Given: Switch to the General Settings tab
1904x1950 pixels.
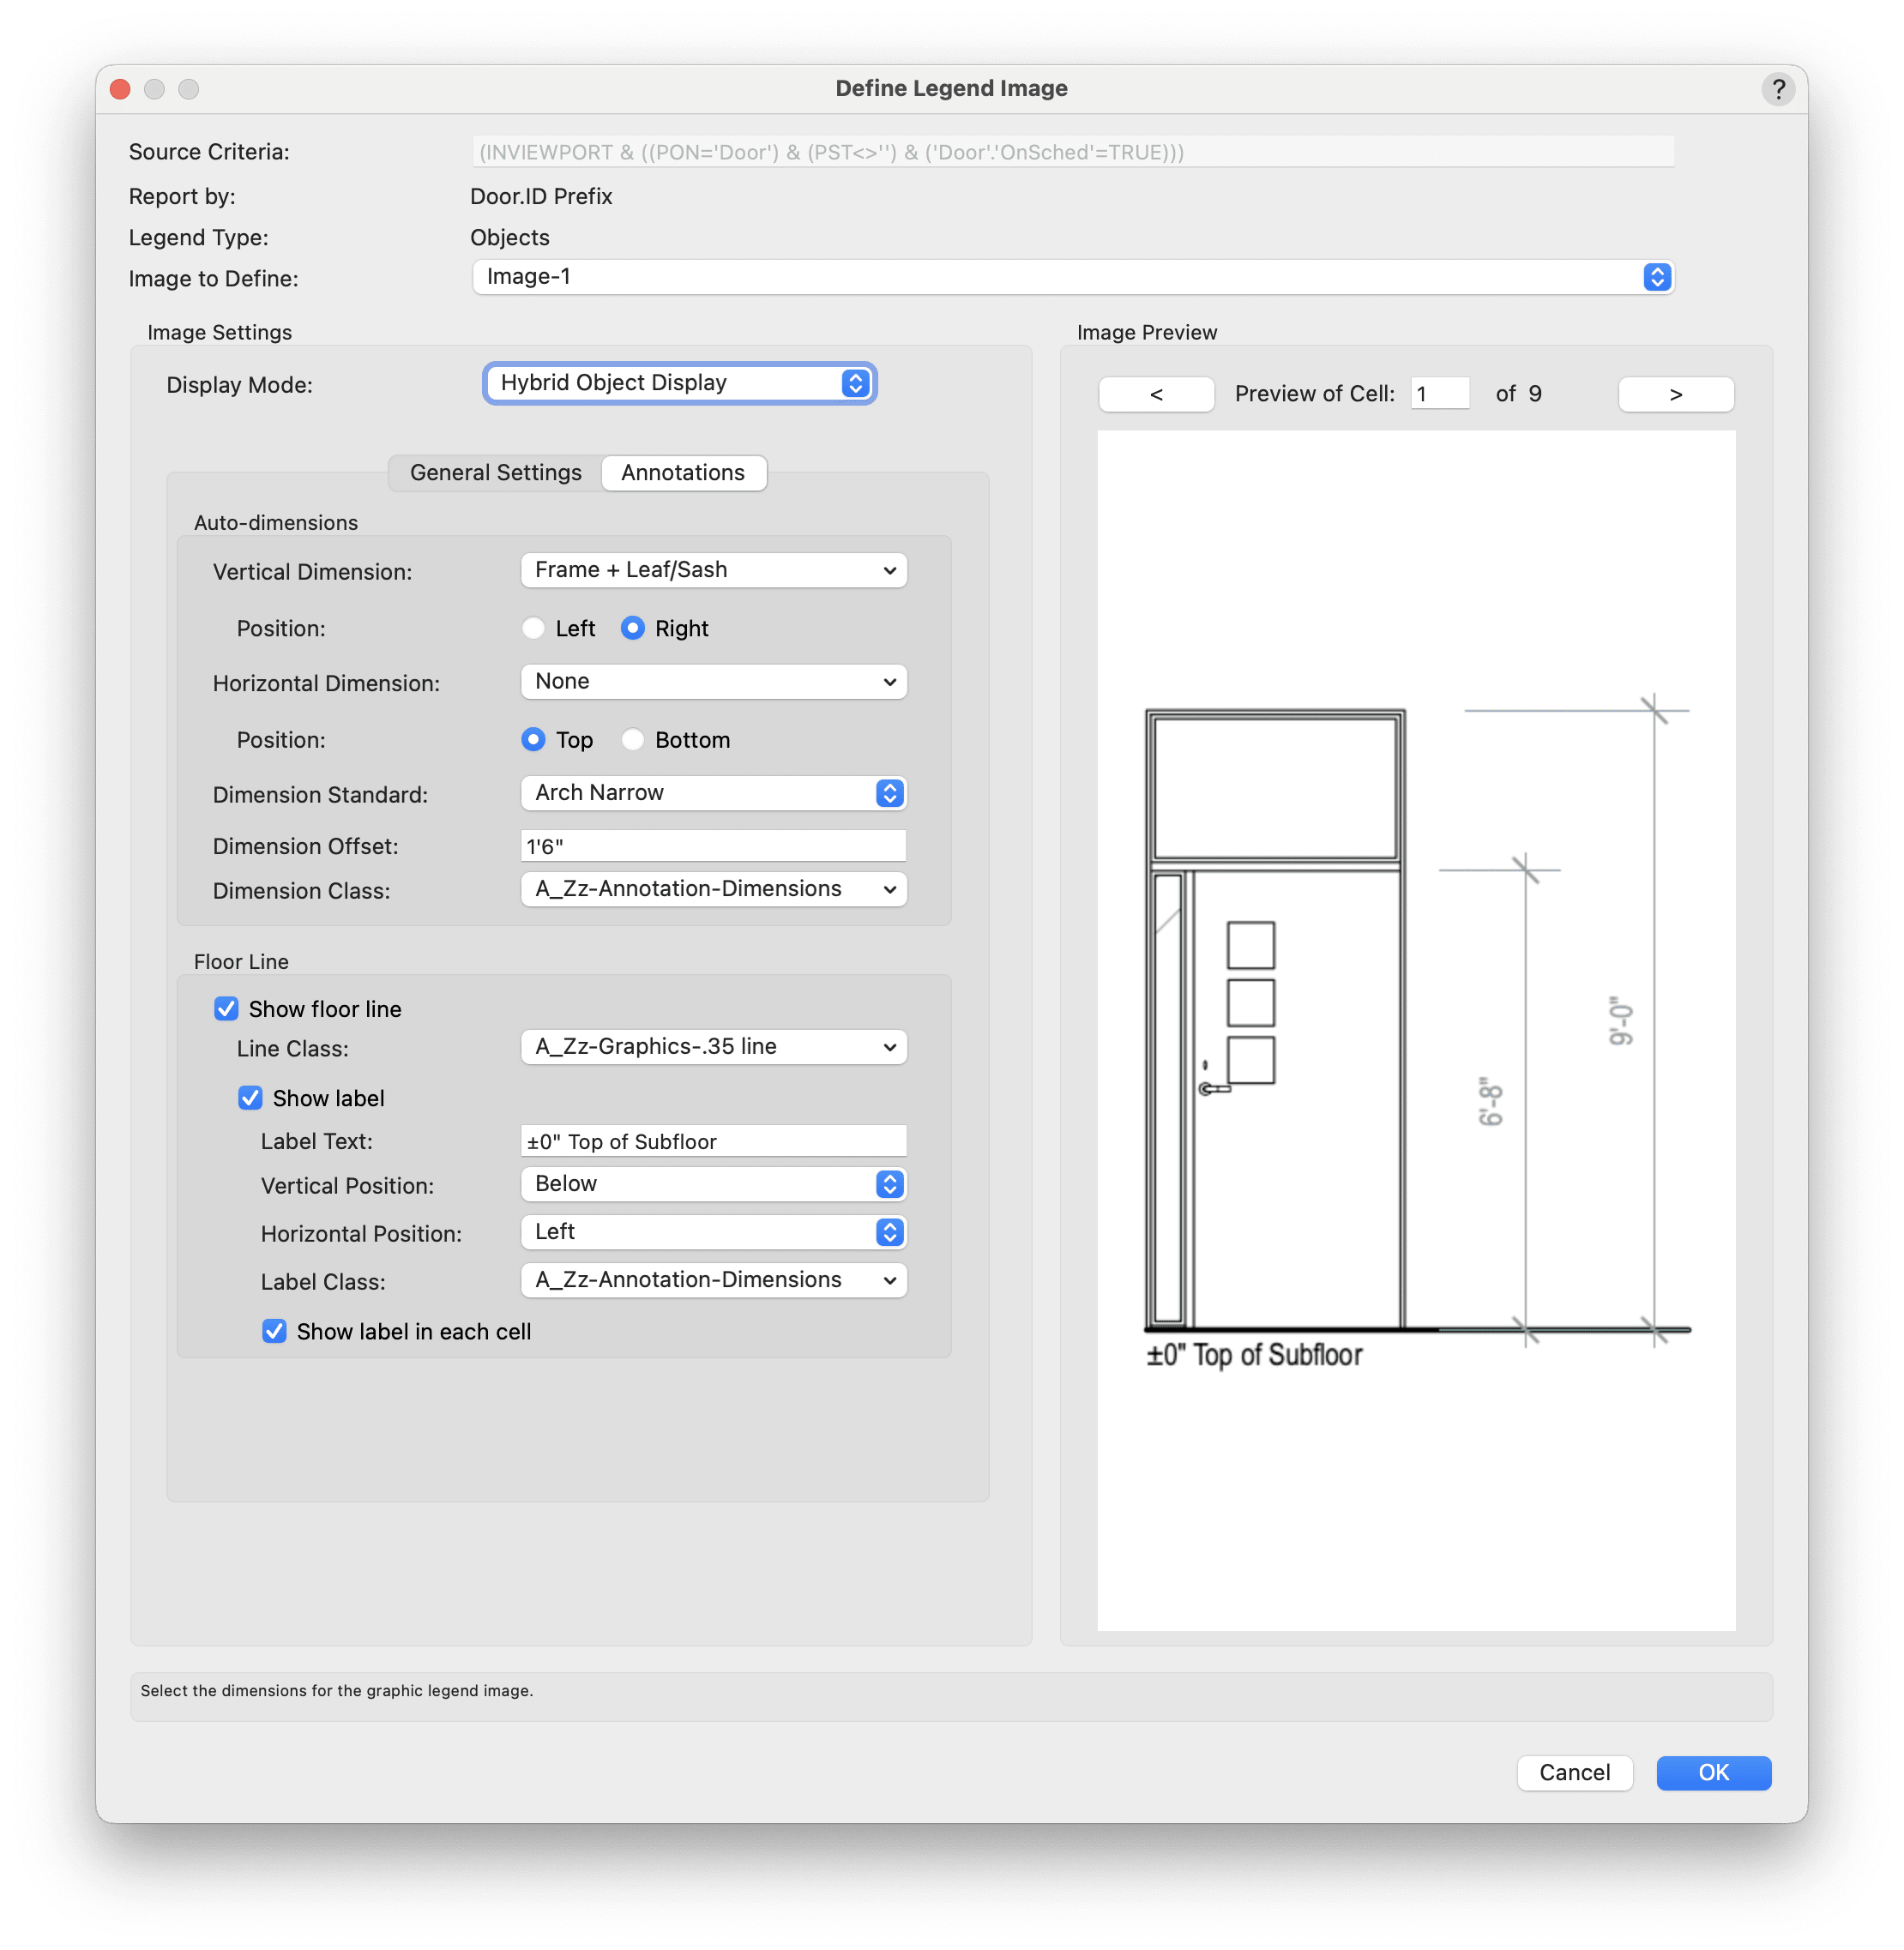Looking at the screenshot, I should [x=496, y=473].
